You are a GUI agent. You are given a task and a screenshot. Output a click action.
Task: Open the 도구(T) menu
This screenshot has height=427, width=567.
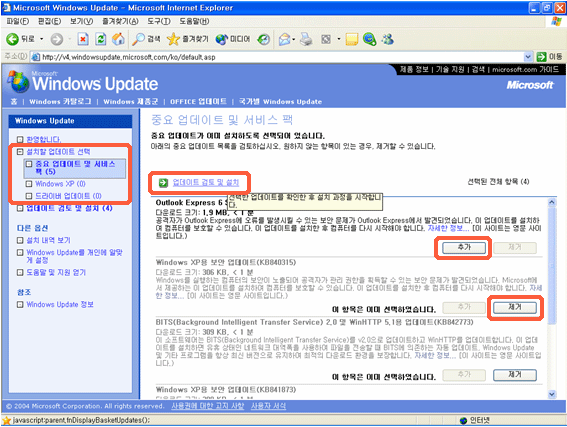pos(159,21)
